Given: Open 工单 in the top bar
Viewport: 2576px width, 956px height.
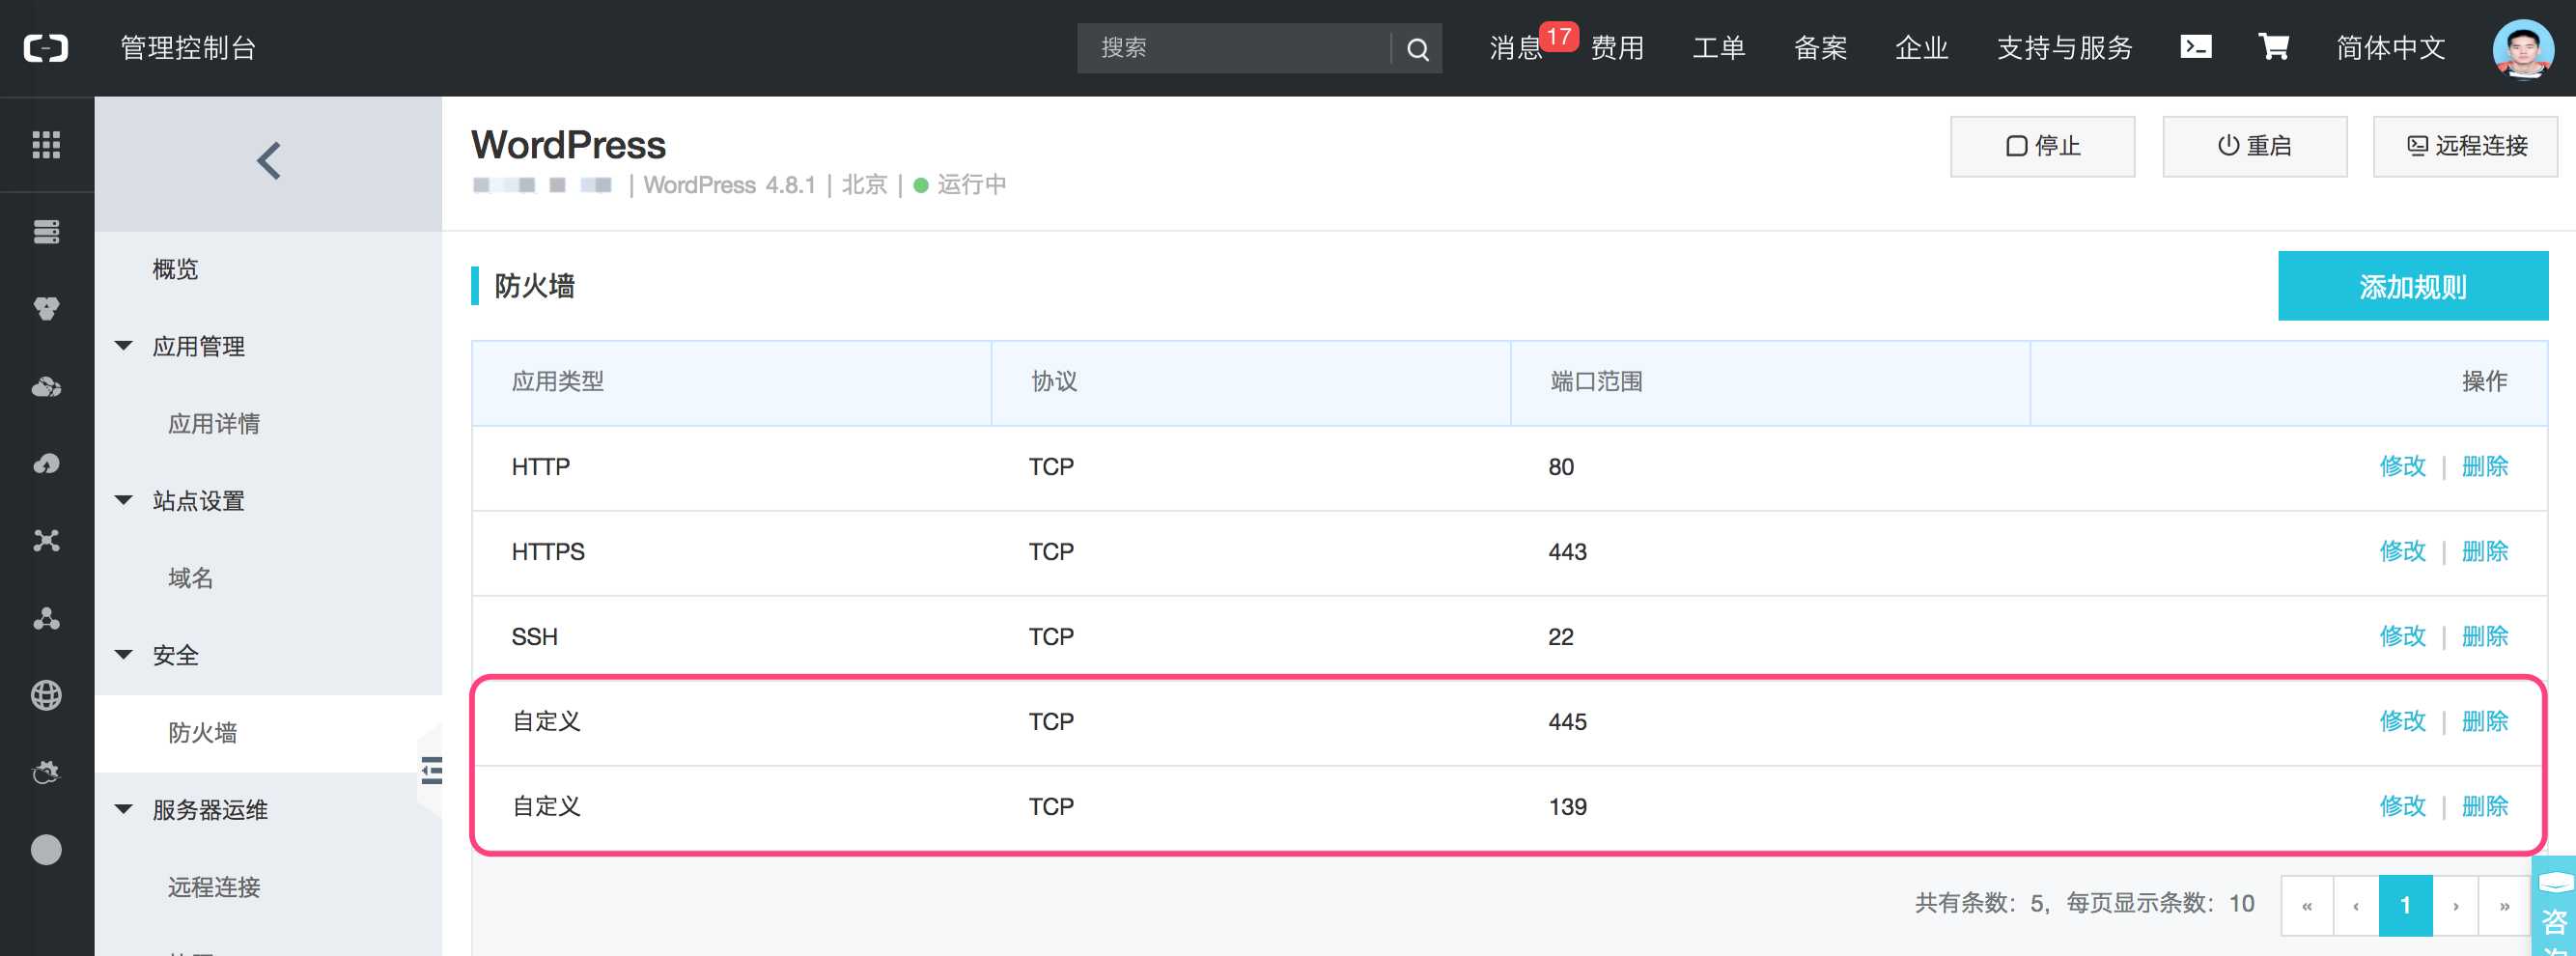Looking at the screenshot, I should 1719,48.
